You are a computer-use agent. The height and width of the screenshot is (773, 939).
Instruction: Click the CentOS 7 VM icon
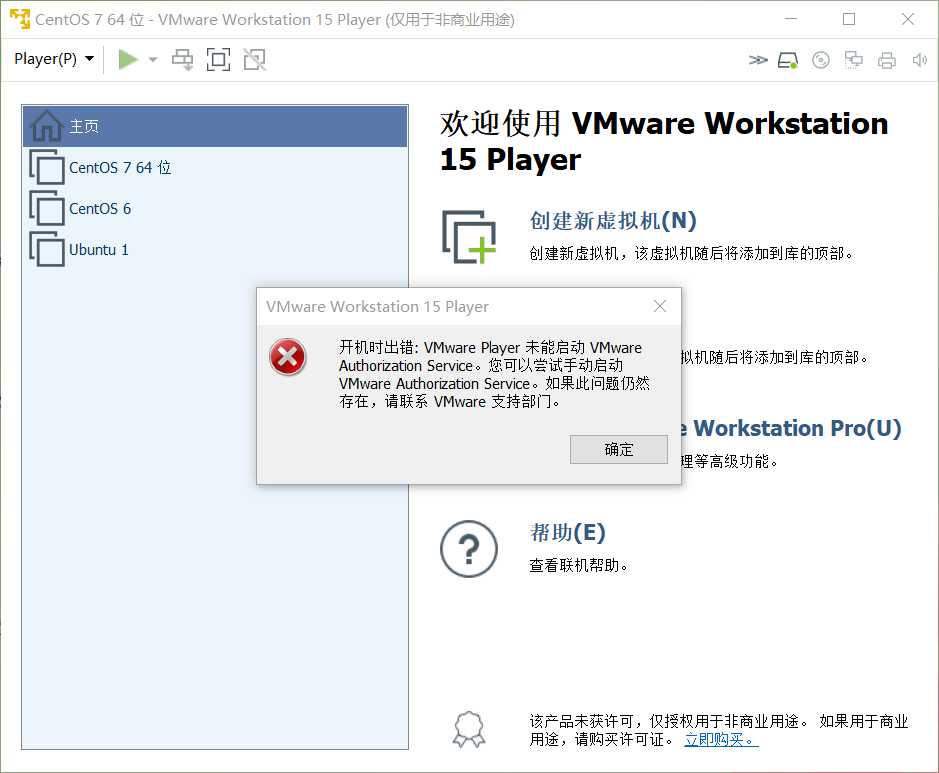[x=47, y=167]
